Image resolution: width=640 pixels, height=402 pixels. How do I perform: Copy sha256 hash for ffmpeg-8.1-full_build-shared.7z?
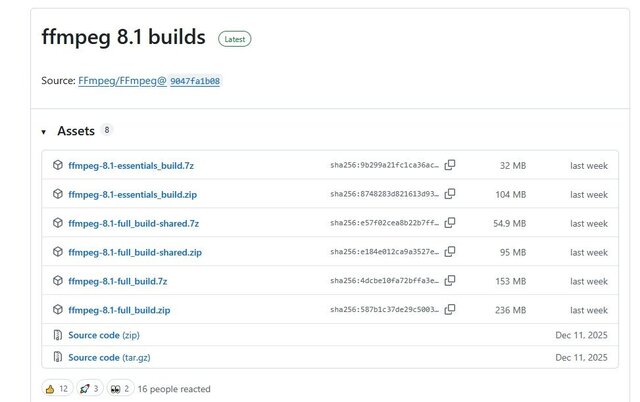click(x=450, y=223)
